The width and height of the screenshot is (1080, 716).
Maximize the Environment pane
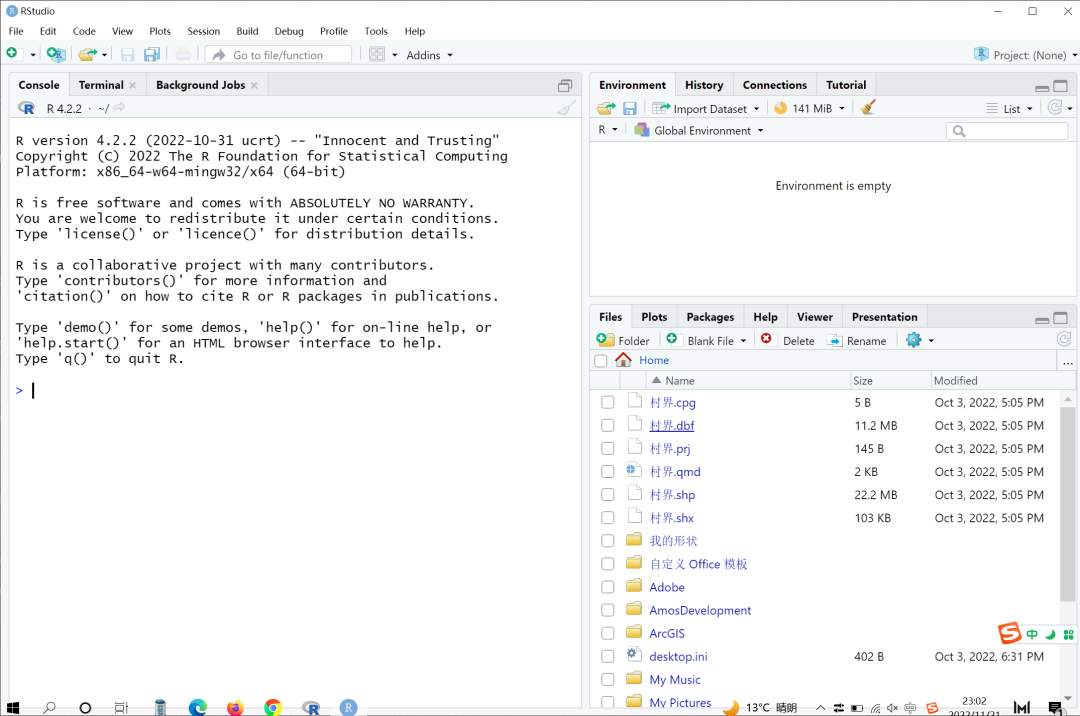[x=1061, y=86]
